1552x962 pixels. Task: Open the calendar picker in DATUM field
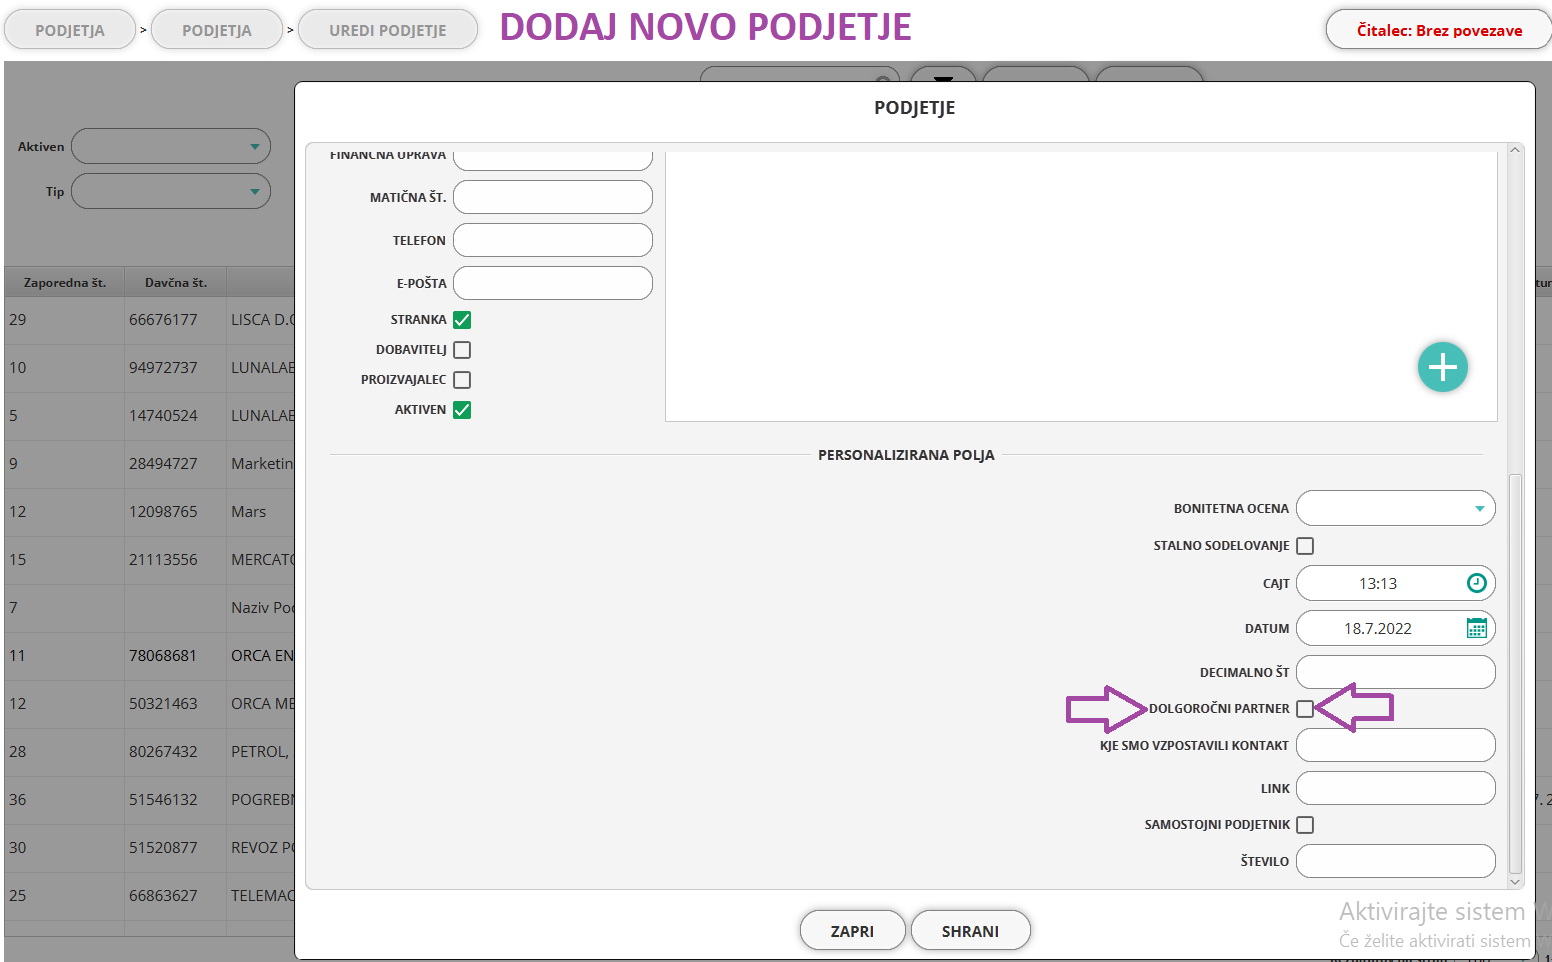click(1476, 628)
